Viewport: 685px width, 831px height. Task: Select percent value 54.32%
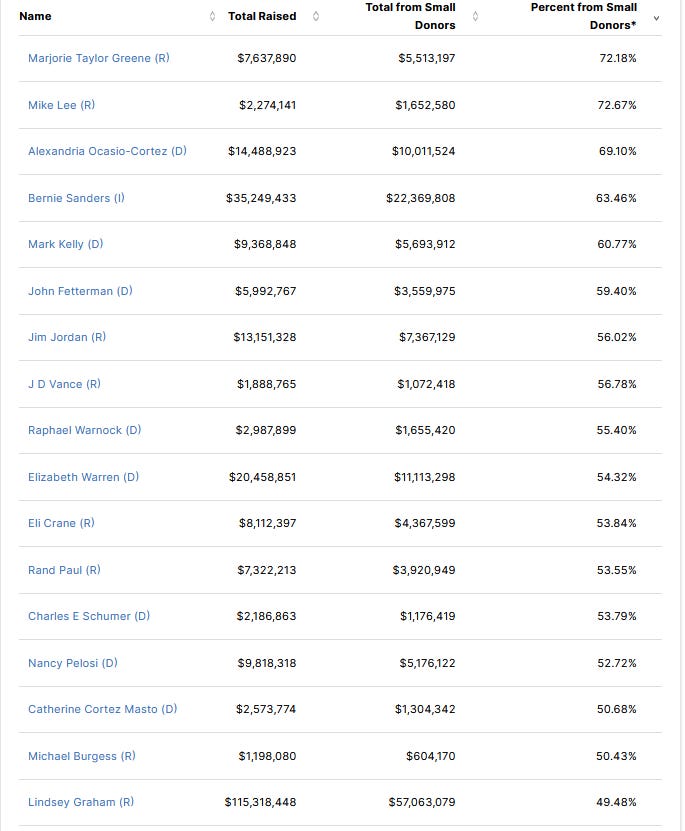pyautogui.click(x=617, y=477)
